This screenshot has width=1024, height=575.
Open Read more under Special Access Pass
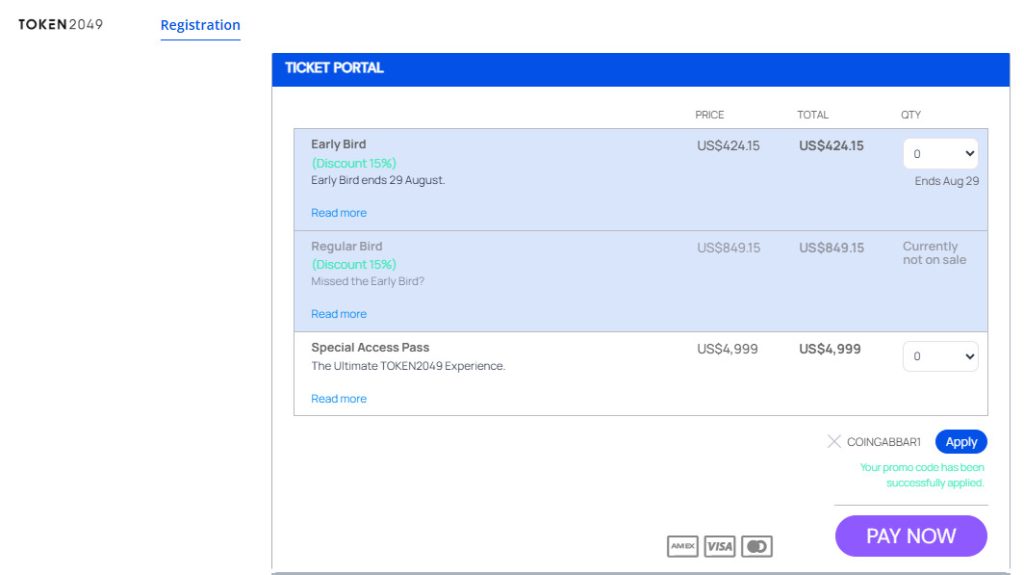pos(338,399)
